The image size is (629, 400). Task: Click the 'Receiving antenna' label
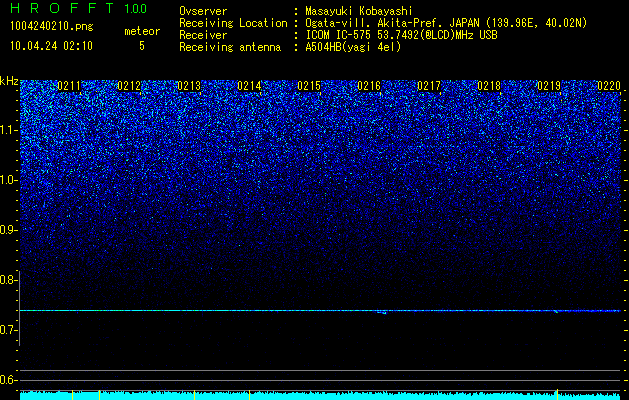[x=230, y=47]
